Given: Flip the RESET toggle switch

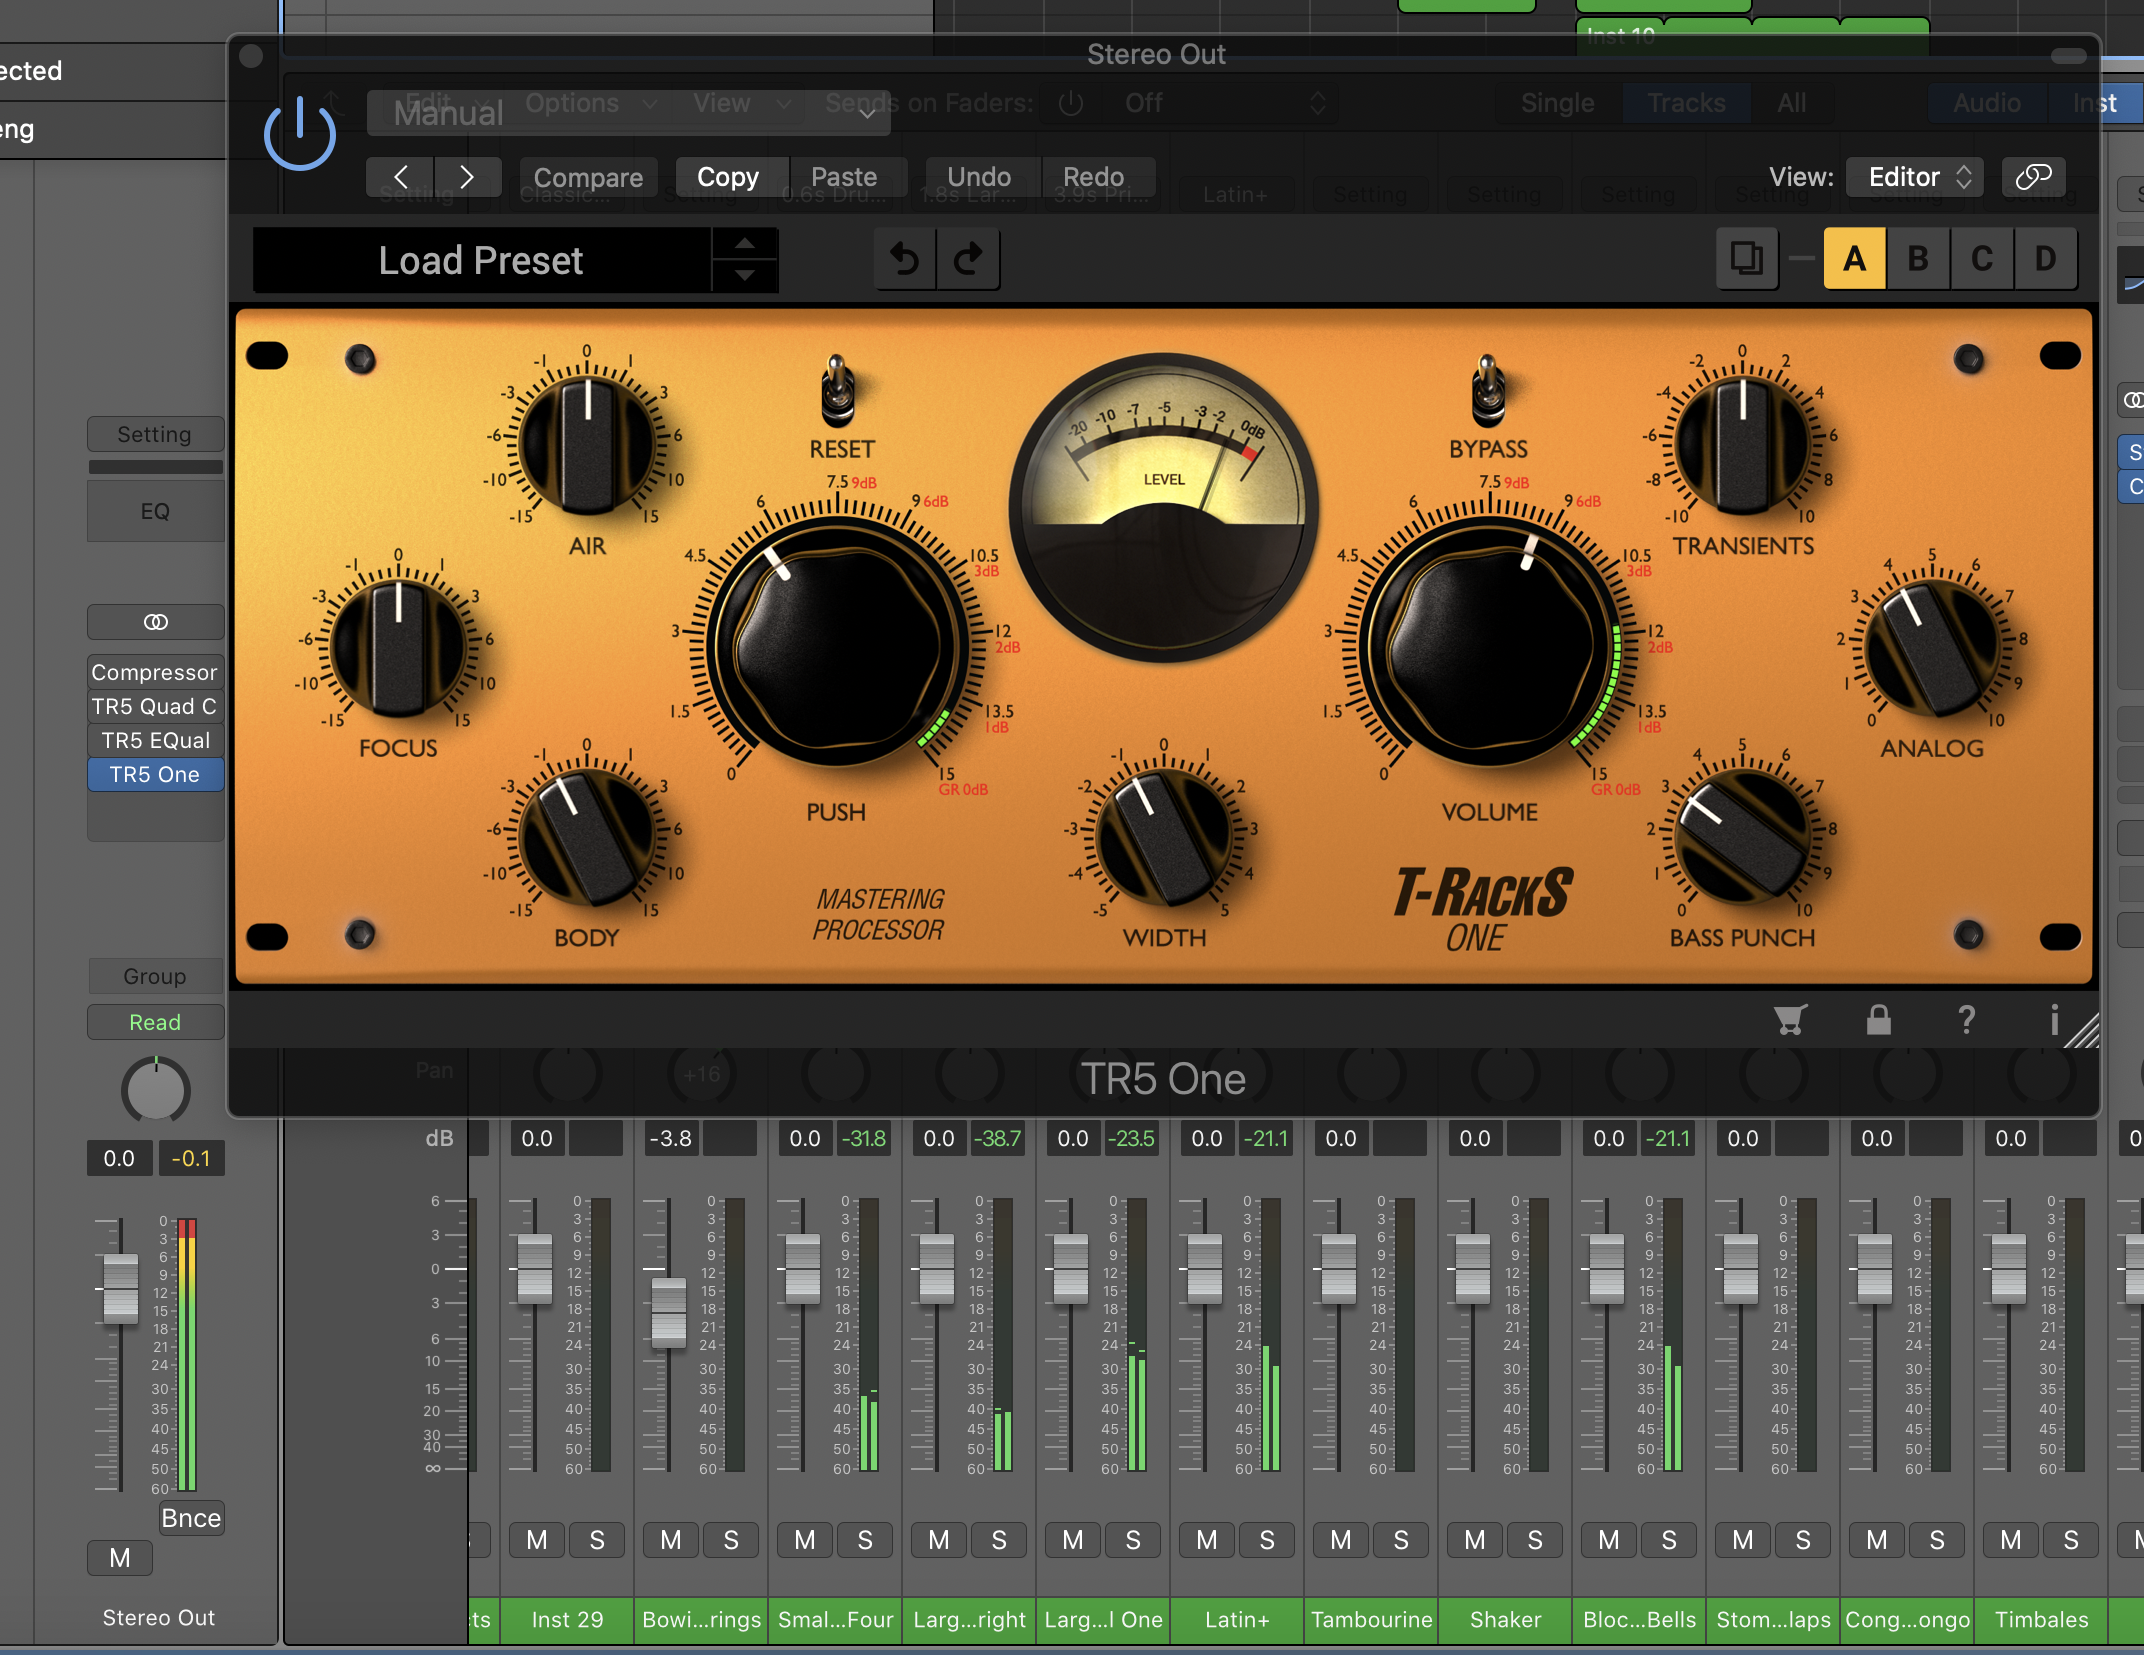Looking at the screenshot, I should (837, 392).
